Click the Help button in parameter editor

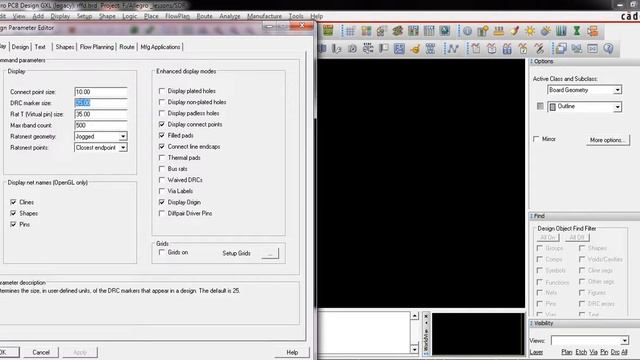point(292,352)
